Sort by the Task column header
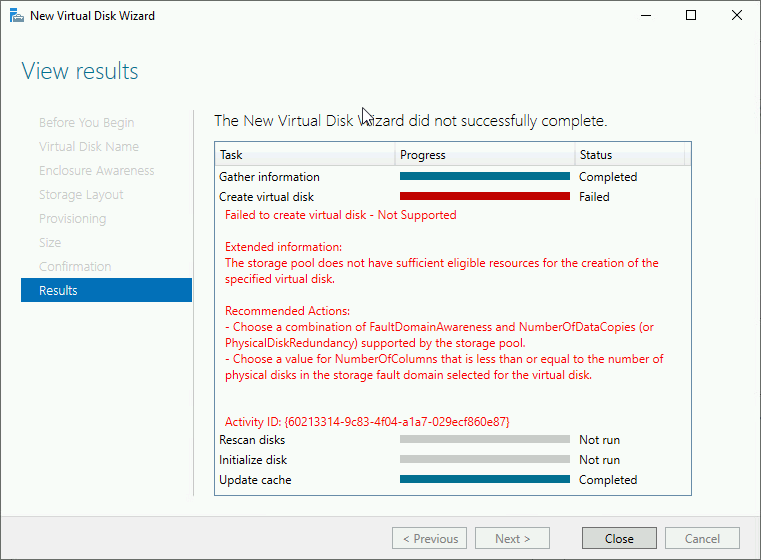The image size is (761, 560). point(305,155)
